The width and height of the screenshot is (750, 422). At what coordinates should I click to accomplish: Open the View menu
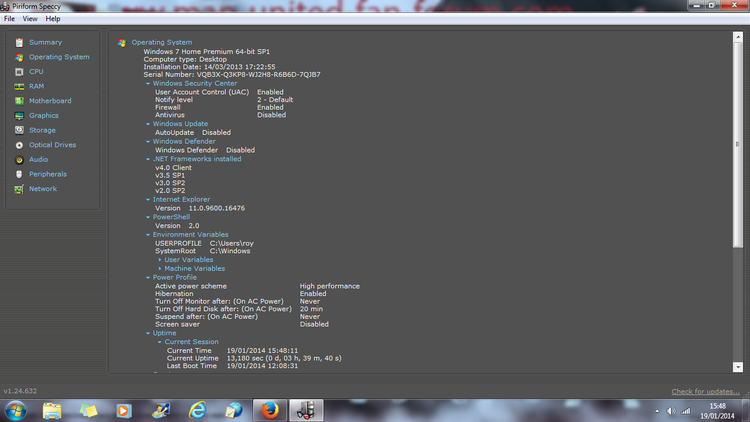(30, 19)
